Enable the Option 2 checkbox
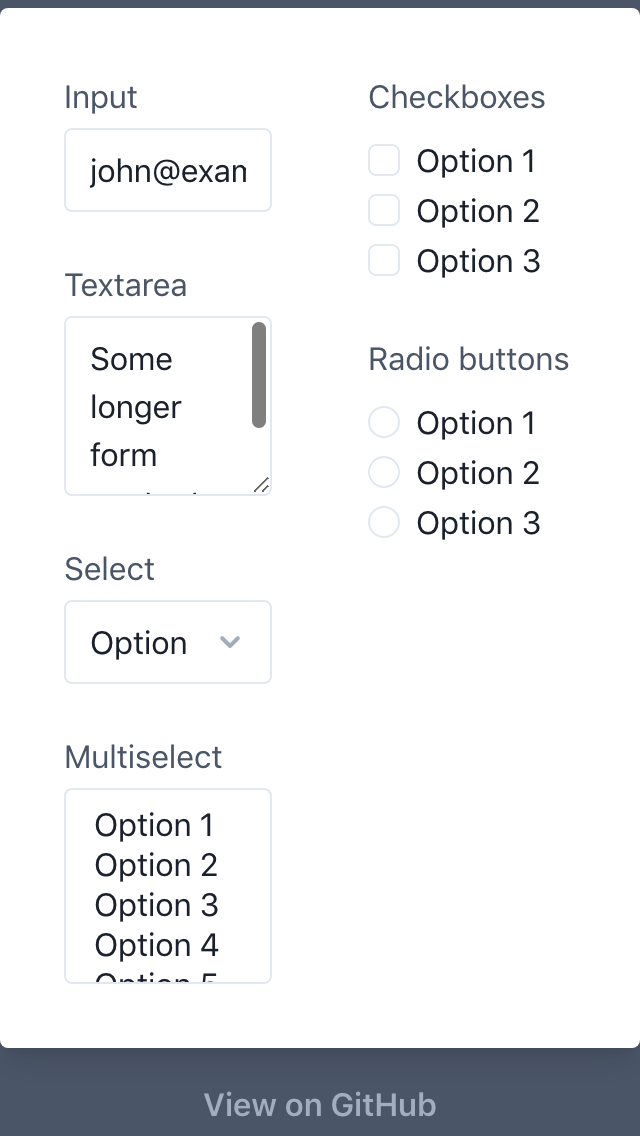 coord(384,210)
